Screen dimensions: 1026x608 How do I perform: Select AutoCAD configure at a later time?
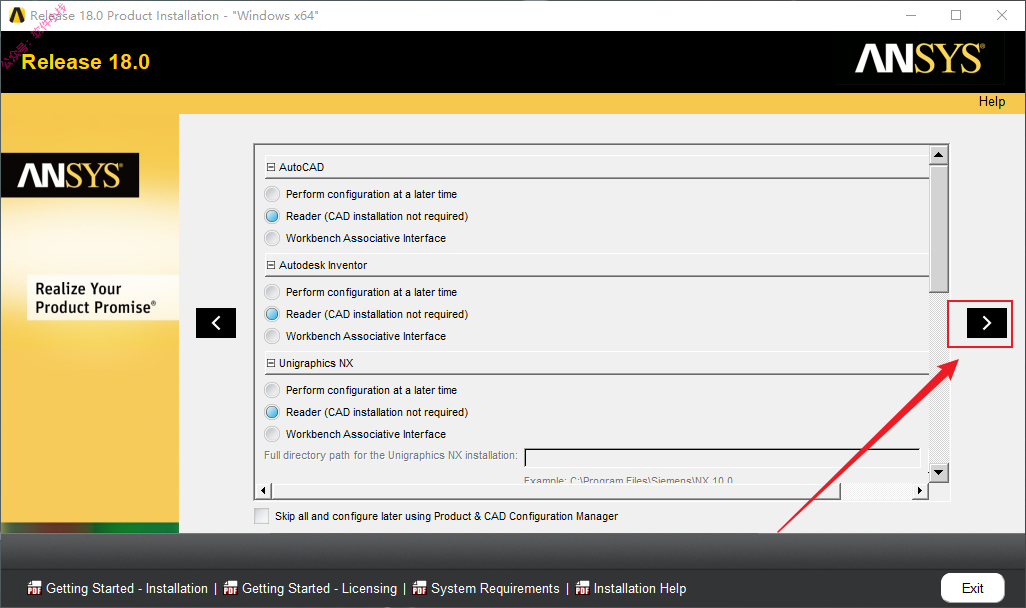[x=272, y=194]
